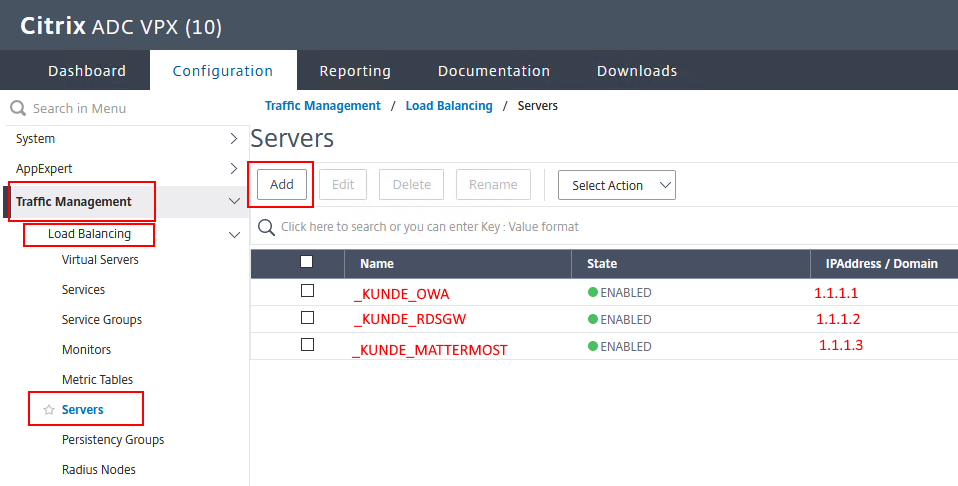Switch to the Dashboard tab
The image size is (958, 486).
point(87,71)
